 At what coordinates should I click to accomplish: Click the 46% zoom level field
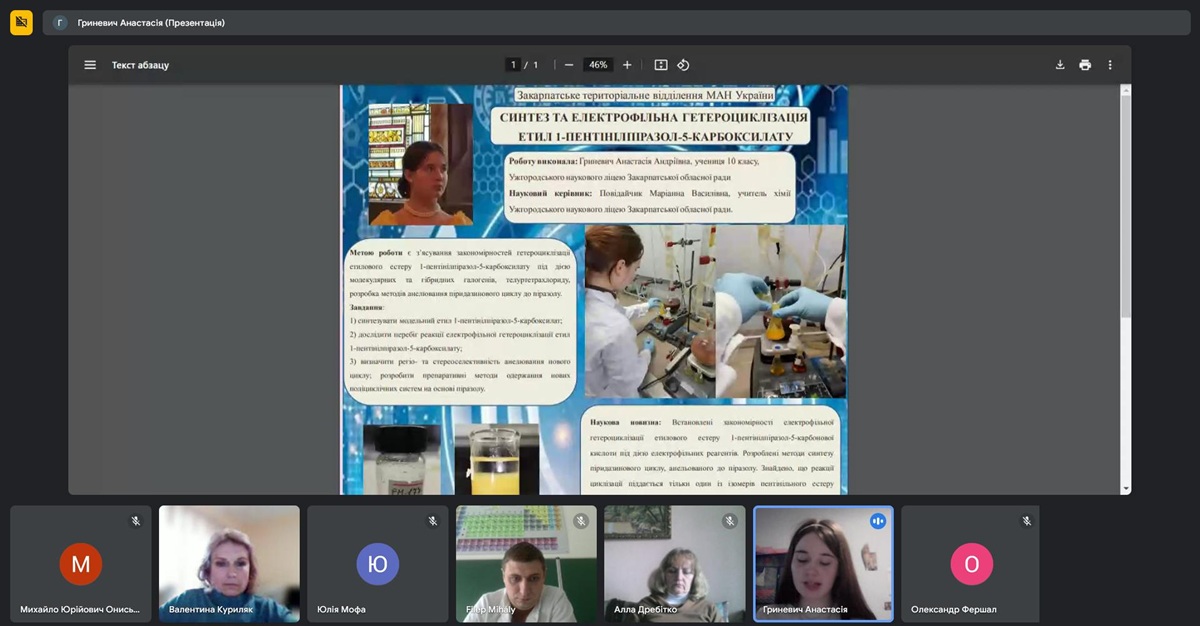pos(598,65)
